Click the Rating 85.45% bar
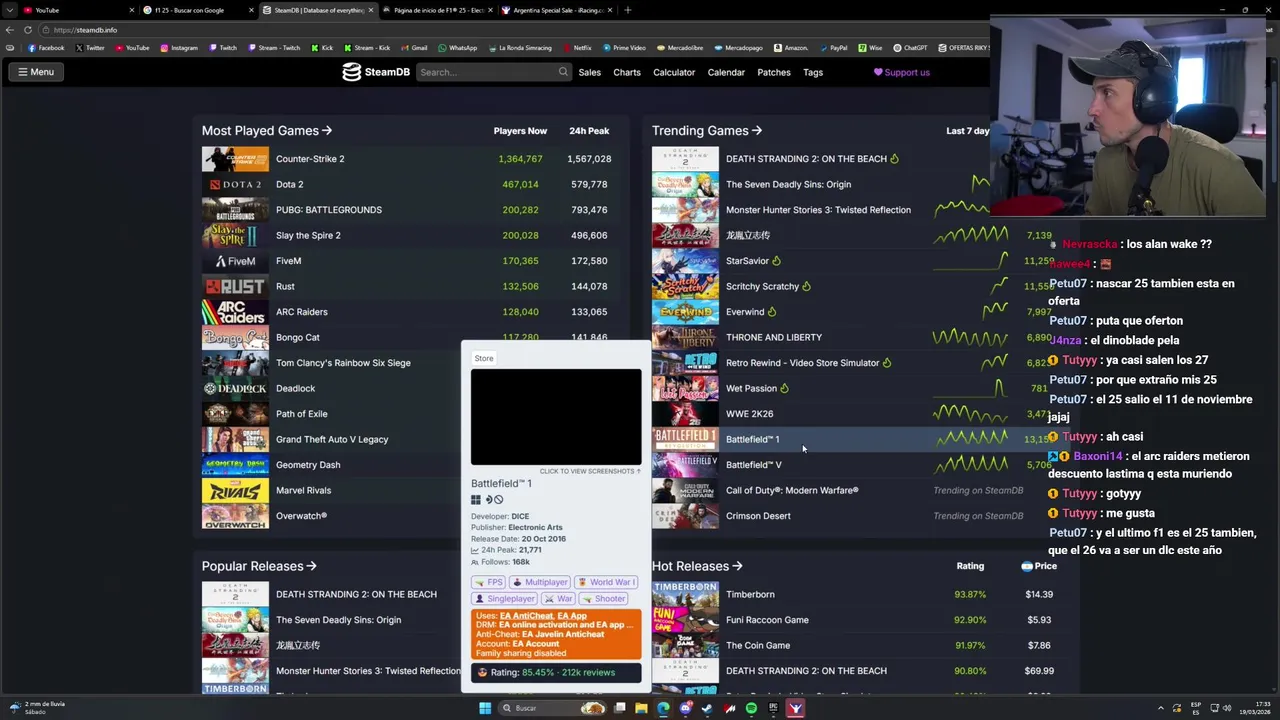Image resolution: width=1280 pixels, height=720 pixels. (x=556, y=673)
